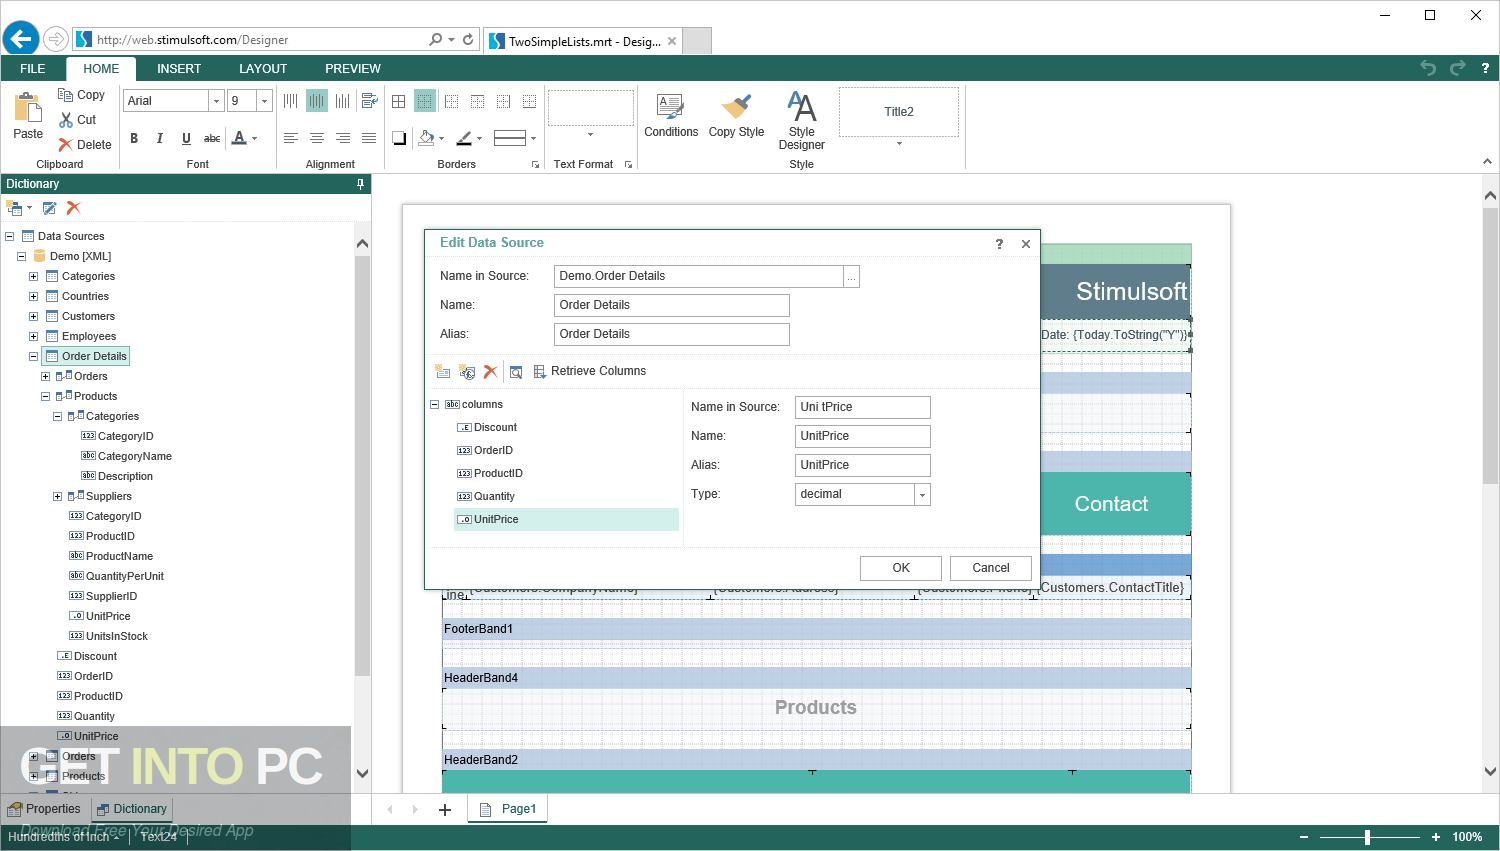This screenshot has width=1500, height=851.
Task: Toggle justify text alignment
Action: (x=369, y=138)
